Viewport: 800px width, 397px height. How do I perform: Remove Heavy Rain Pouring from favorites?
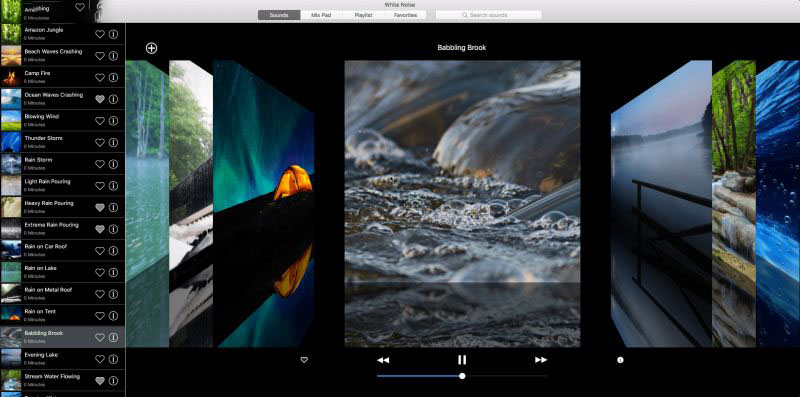tap(100, 207)
